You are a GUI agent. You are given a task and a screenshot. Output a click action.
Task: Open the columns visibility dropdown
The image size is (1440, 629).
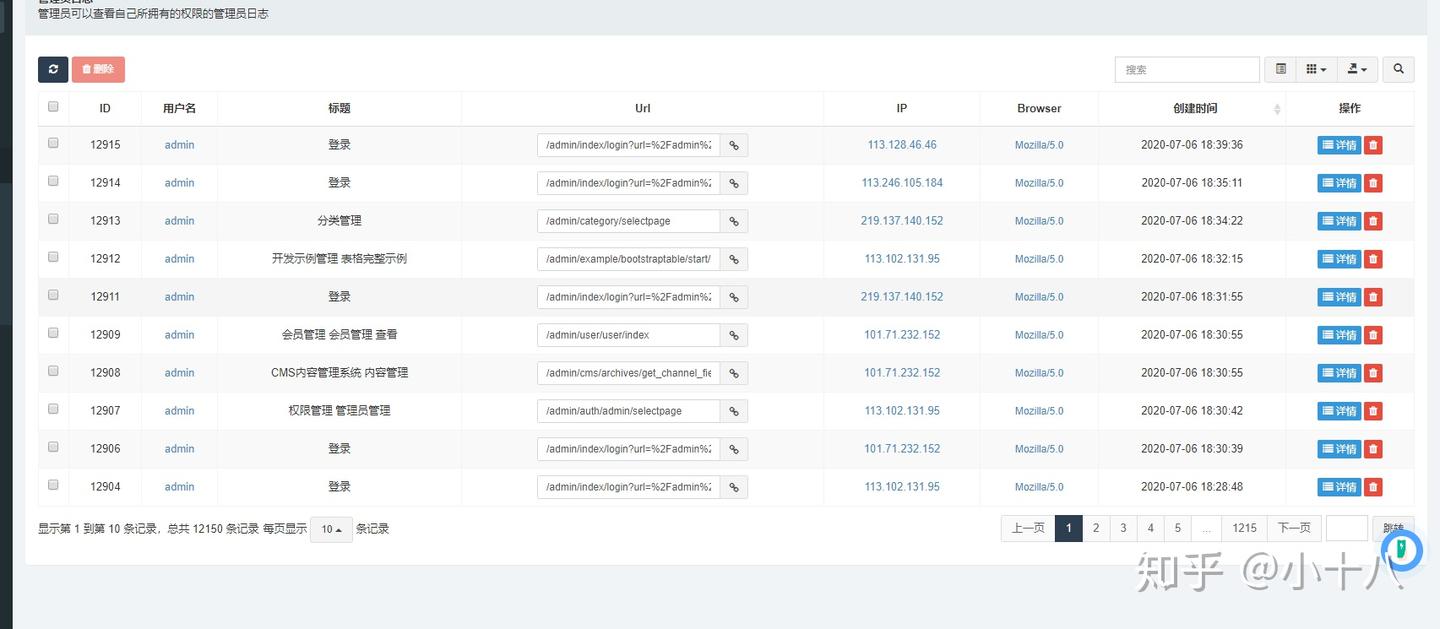[1316, 69]
